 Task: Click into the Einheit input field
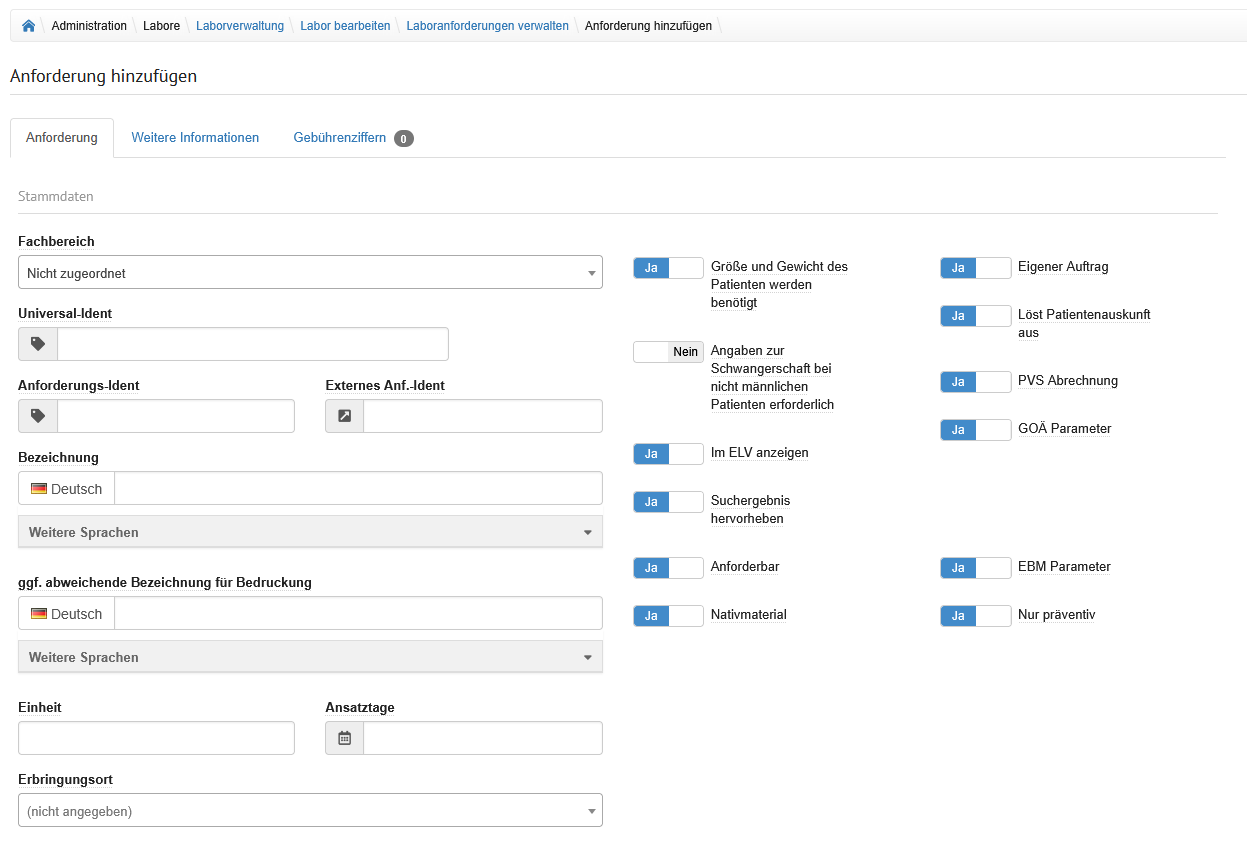point(156,738)
